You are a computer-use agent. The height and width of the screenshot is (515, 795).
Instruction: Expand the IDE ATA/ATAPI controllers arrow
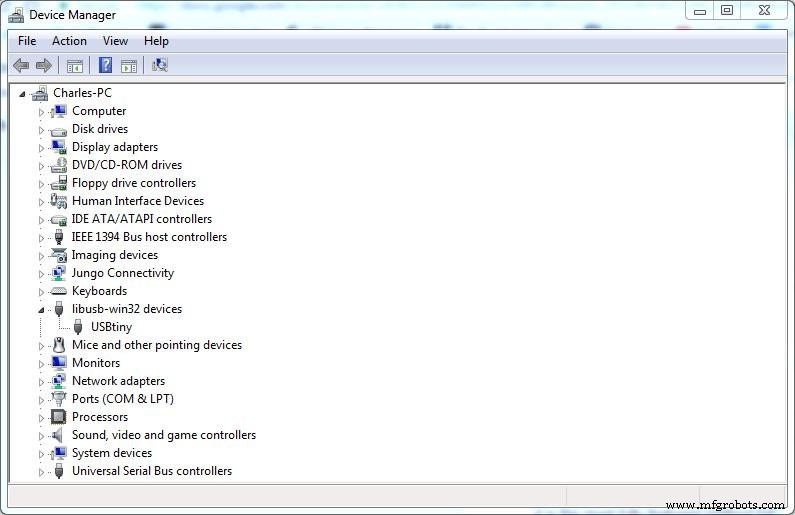(x=42, y=220)
